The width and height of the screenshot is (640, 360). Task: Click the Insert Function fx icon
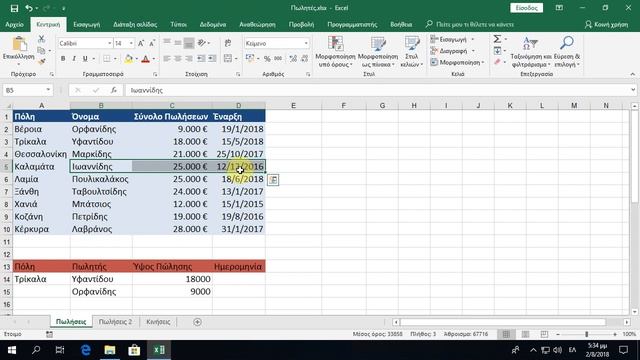(x=113, y=90)
